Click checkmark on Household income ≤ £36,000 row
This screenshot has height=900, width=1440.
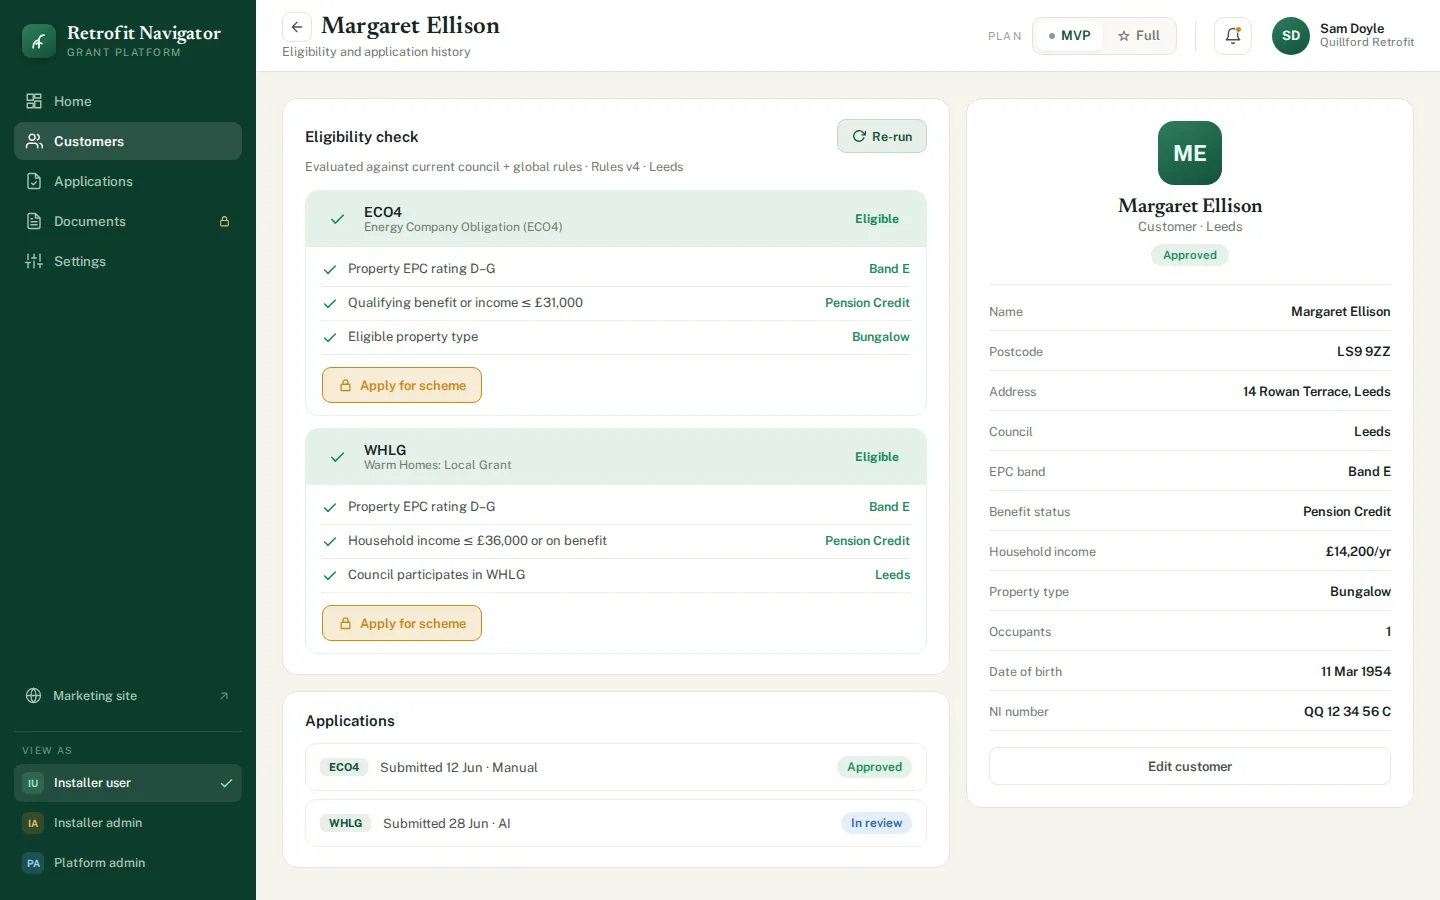coord(330,541)
